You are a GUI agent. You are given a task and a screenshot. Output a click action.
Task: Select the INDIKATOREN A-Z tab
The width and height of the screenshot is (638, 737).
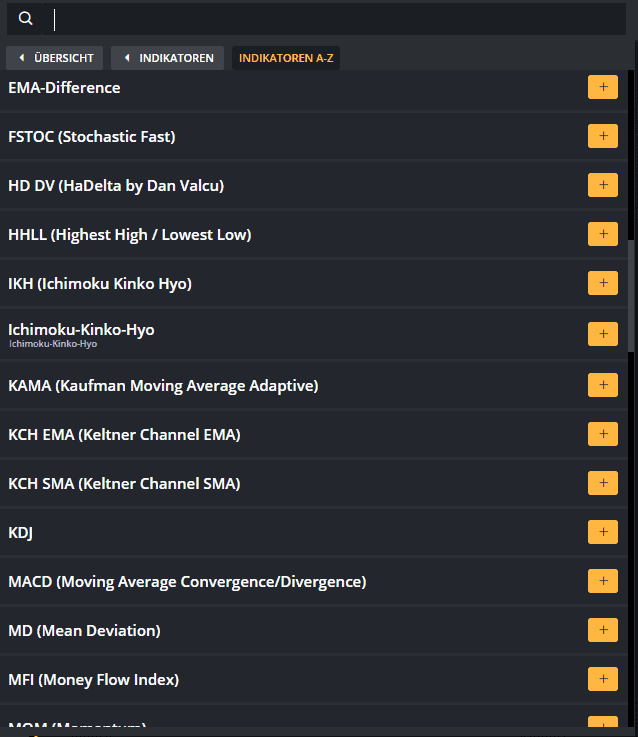pos(286,58)
